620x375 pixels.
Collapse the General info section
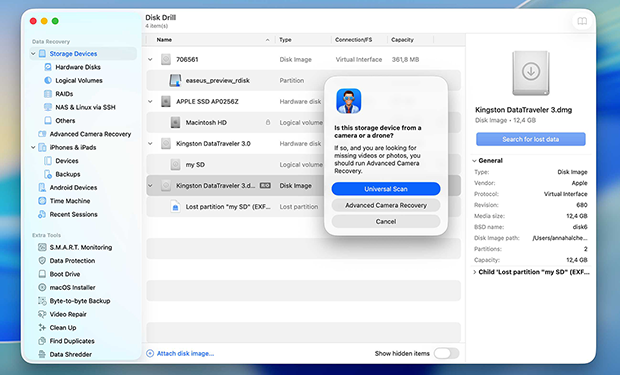click(x=474, y=161)
